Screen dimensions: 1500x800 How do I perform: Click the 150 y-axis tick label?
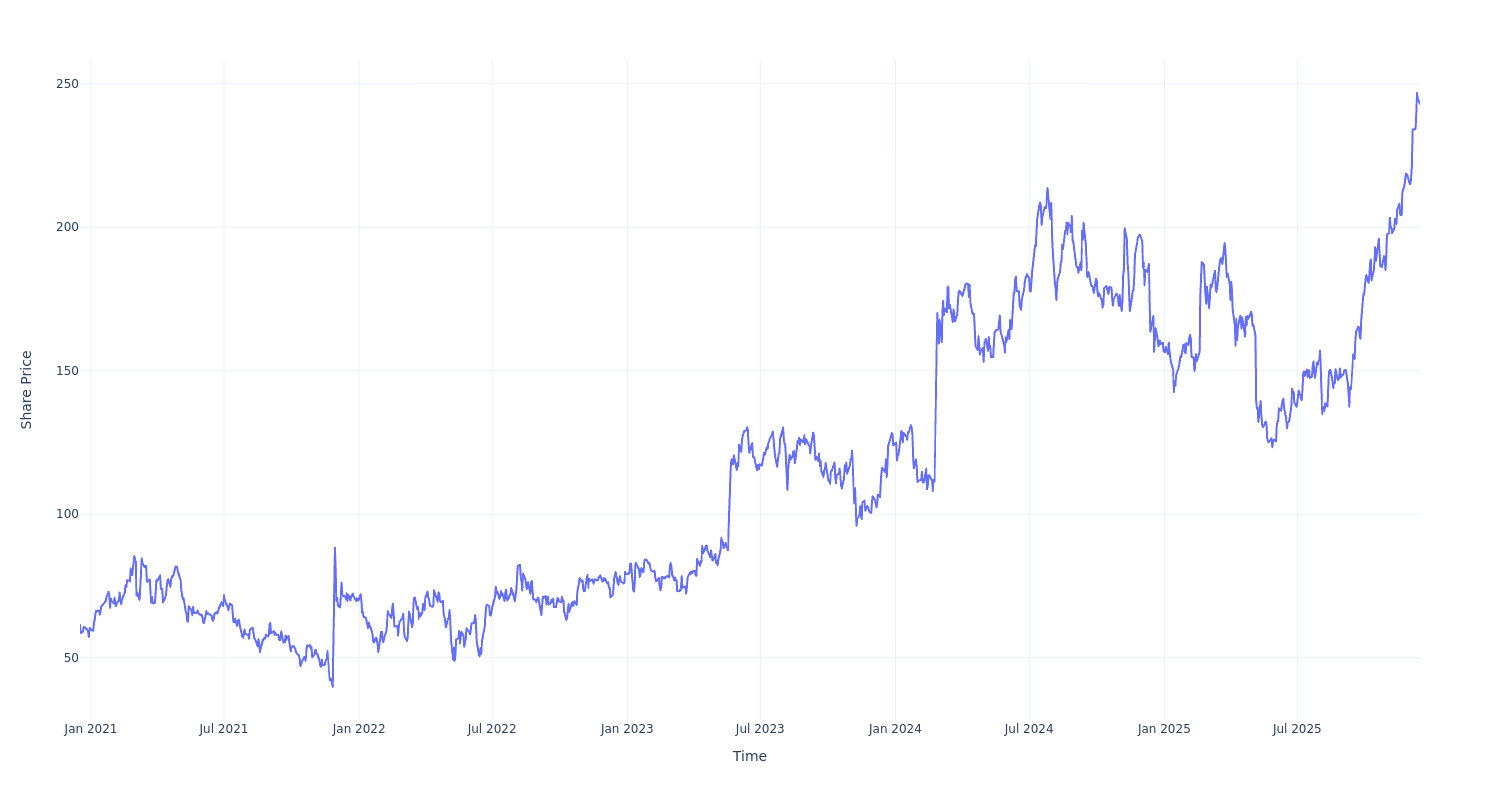pyautogui.click(x=67, y=371)
